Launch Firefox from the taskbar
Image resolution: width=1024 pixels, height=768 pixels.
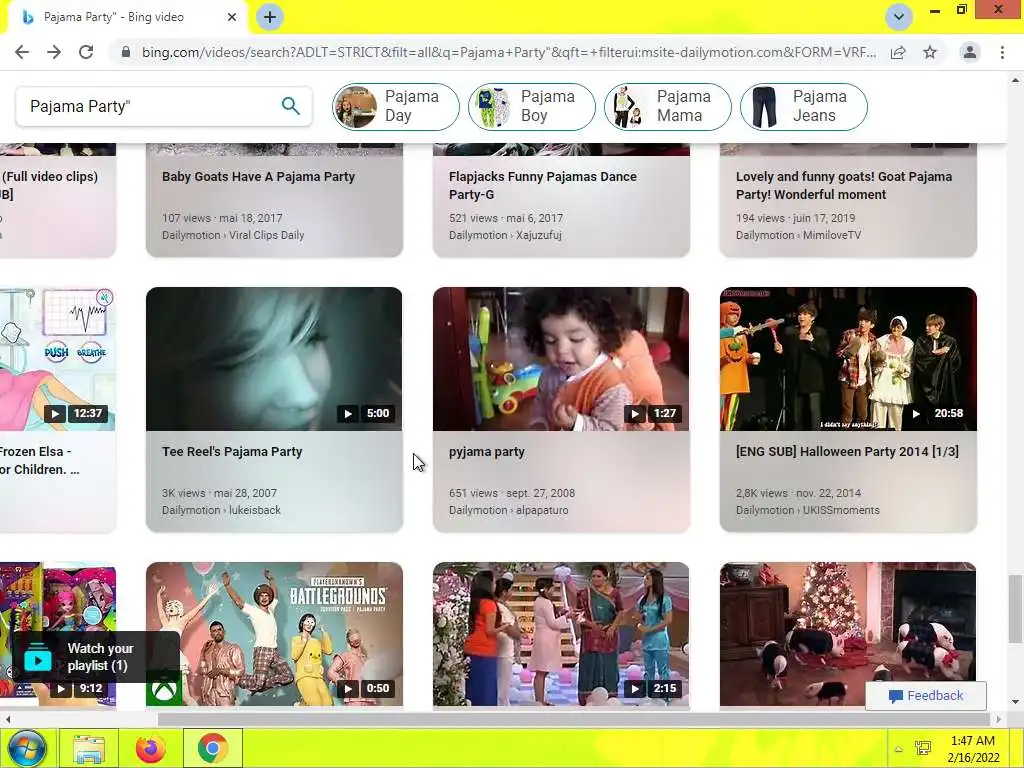(x=150, y=748)
